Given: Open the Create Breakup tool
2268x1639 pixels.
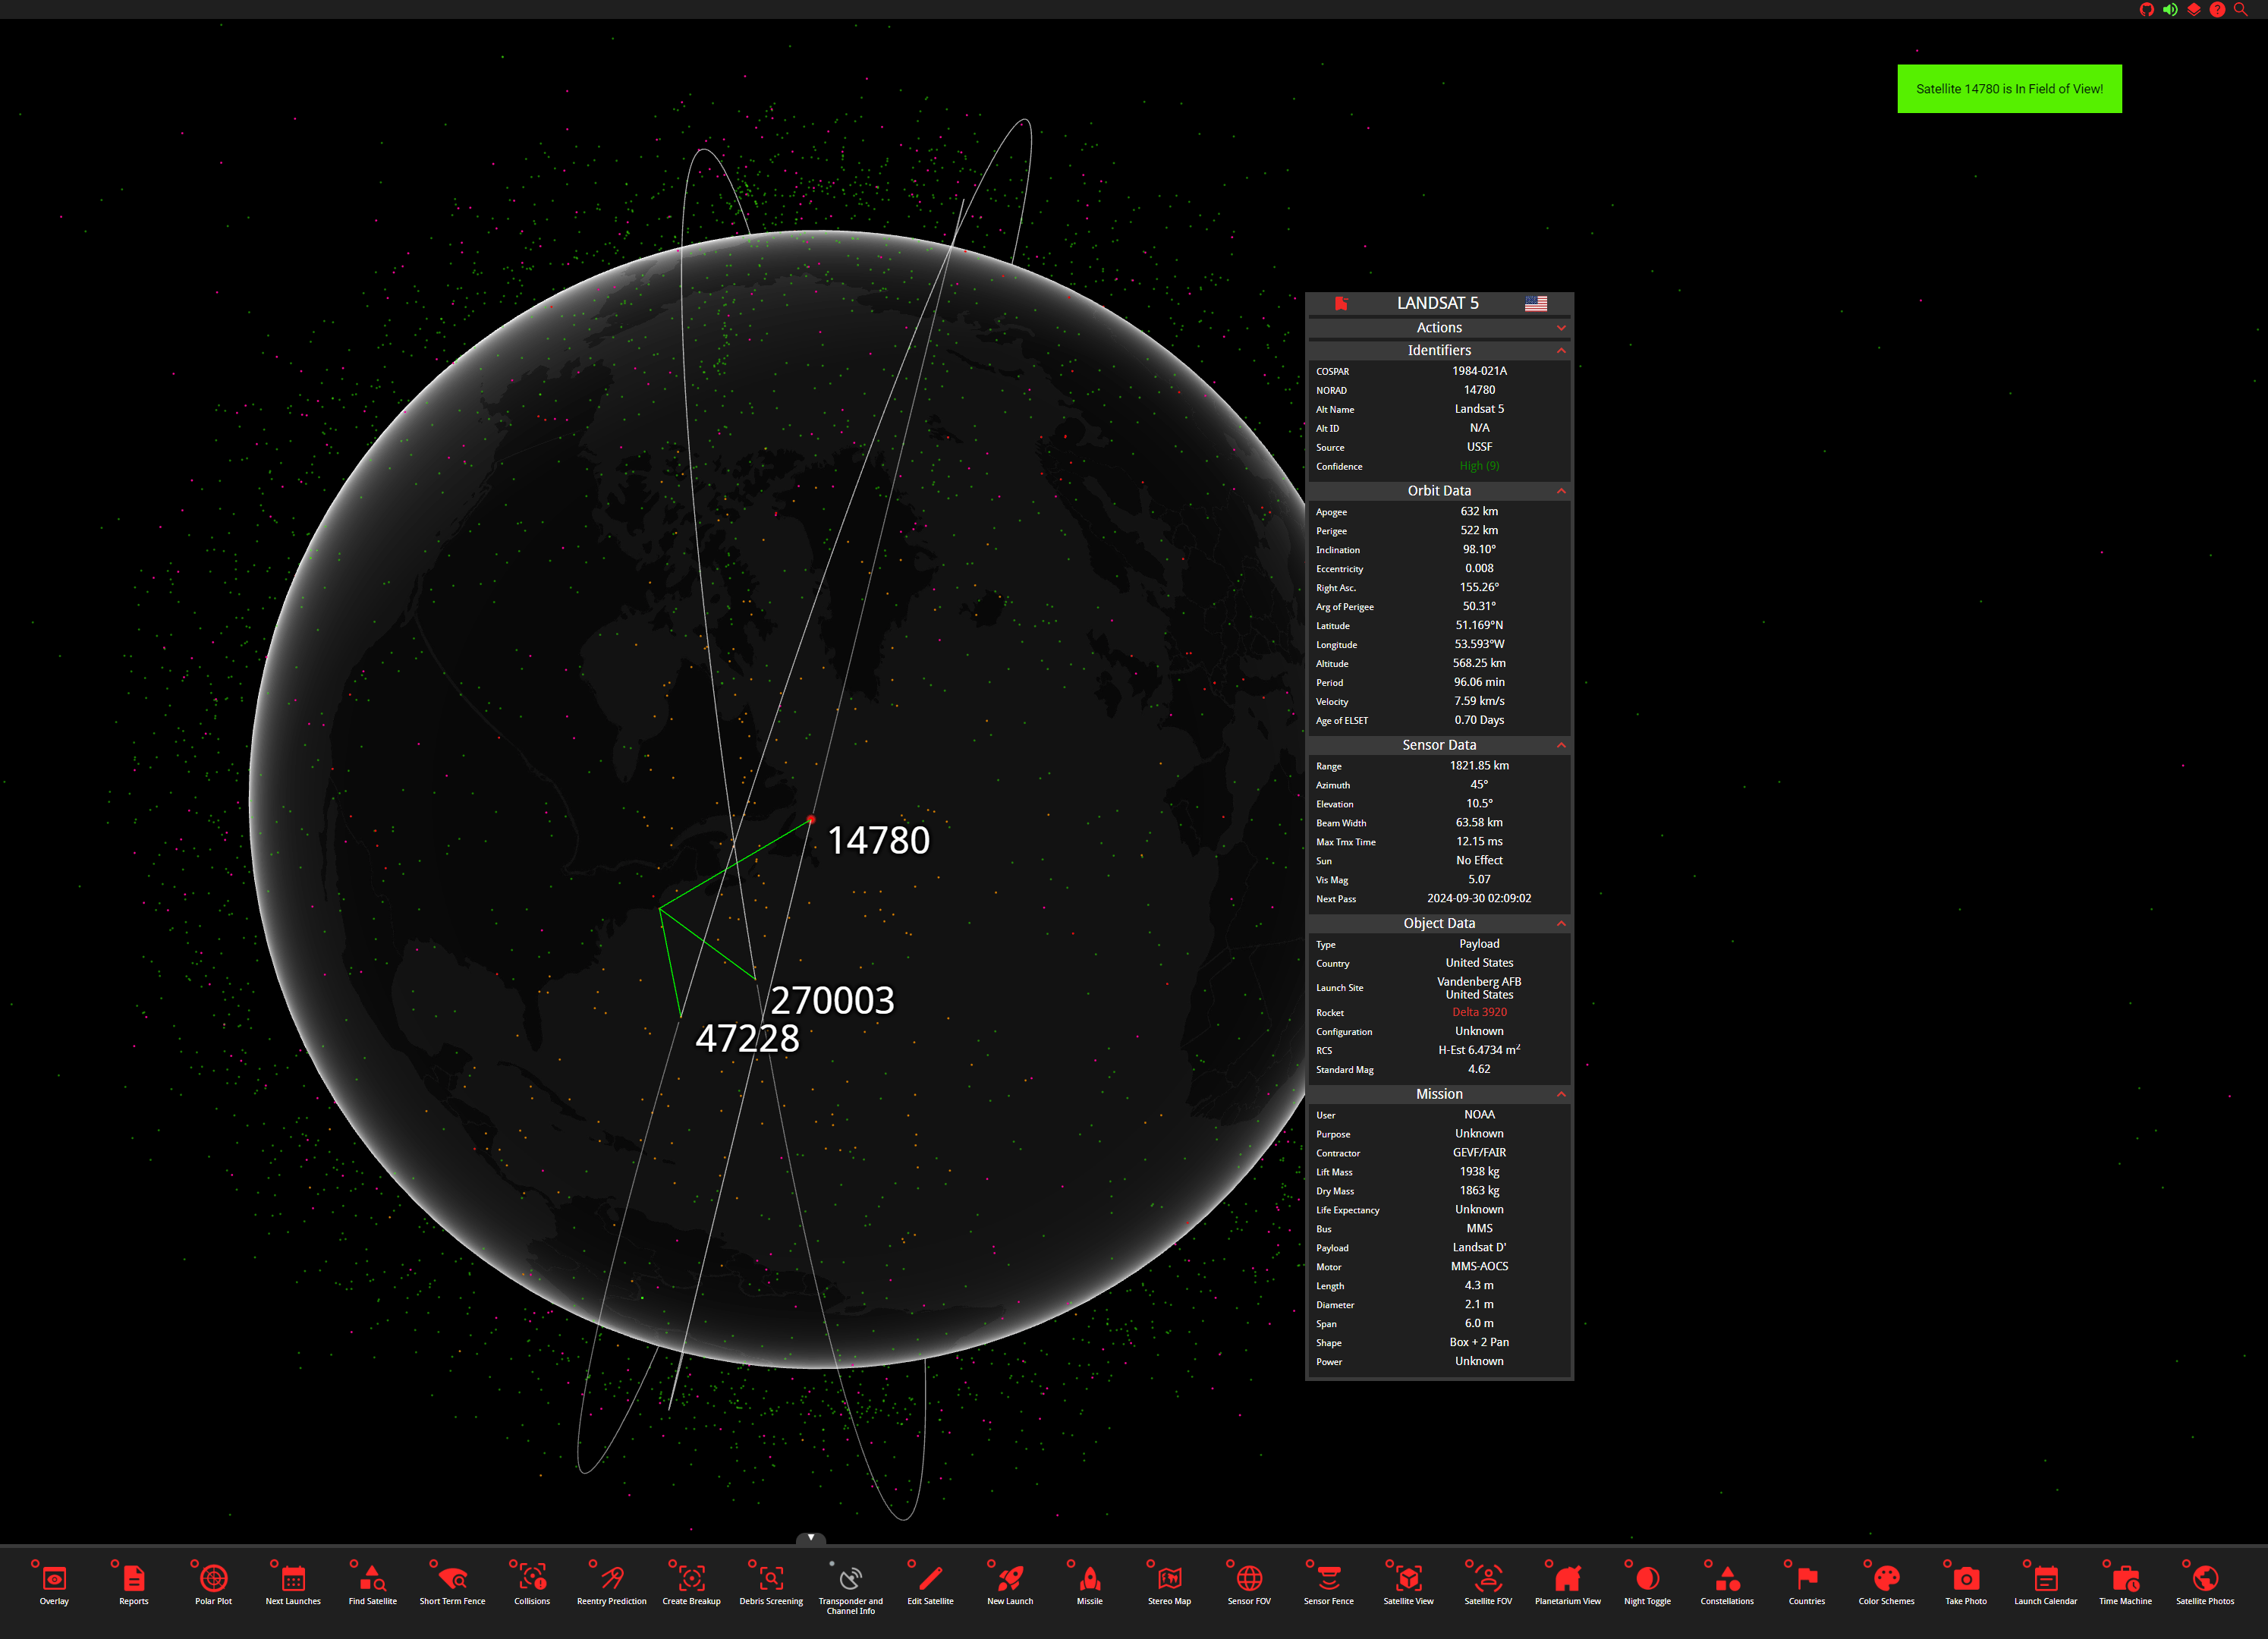Looking at the screenshot, I should [691, 1584].
